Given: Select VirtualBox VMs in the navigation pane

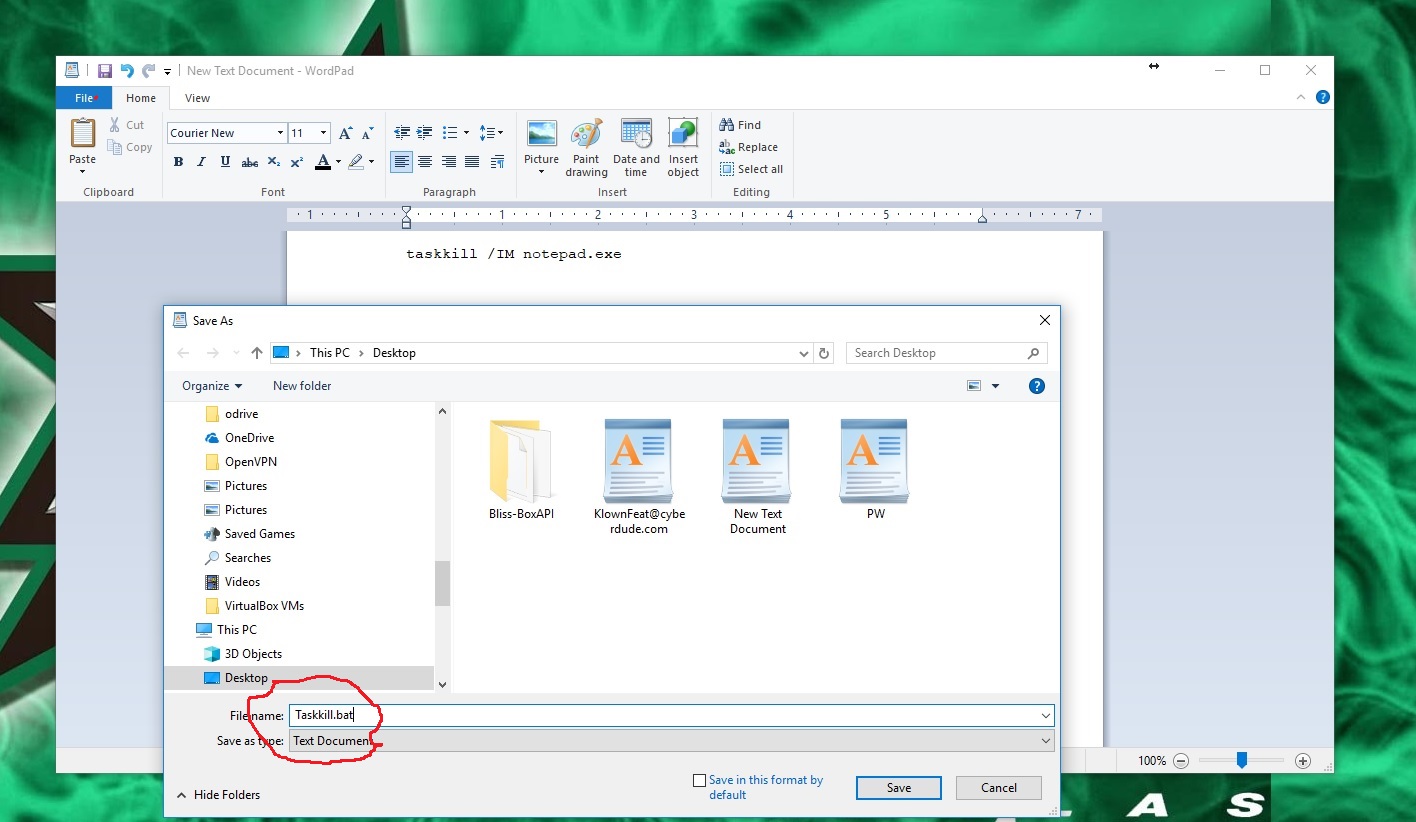Looking at the screenshot, I should 264,606.
